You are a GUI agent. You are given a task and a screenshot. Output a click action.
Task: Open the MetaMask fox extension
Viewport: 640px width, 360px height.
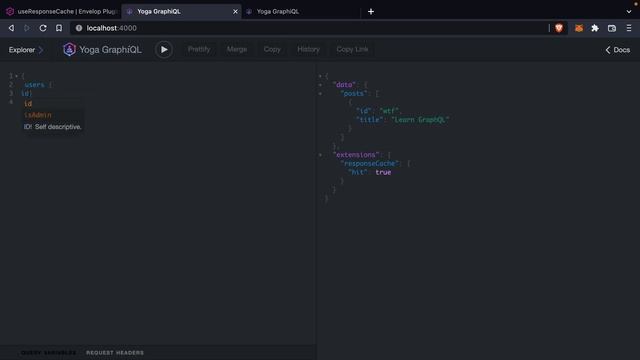click(579, 28)
